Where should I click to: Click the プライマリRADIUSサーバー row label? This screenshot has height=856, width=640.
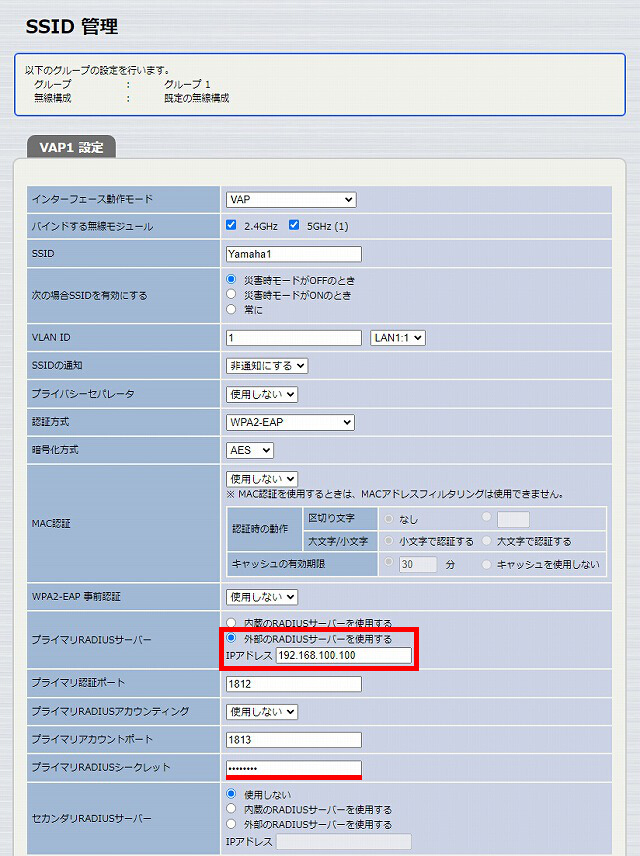point(91,640)
